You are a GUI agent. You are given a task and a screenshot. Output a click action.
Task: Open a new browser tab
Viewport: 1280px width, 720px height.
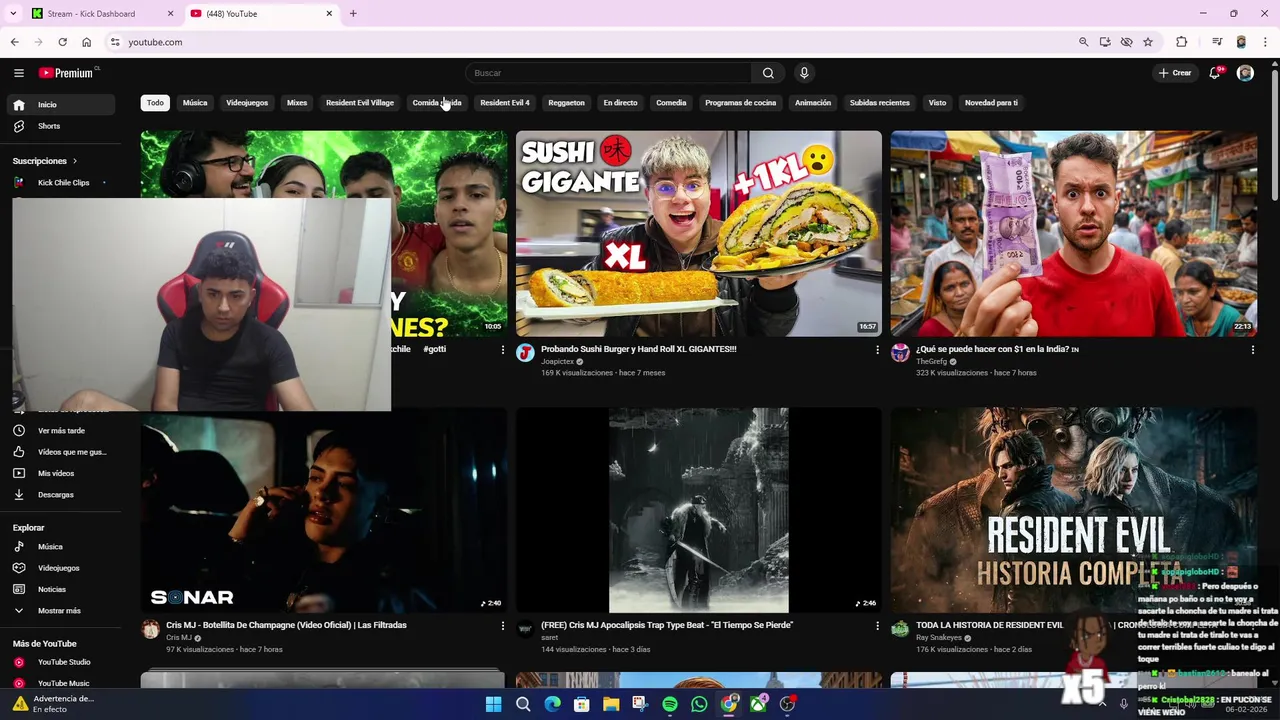click(353, 14)
